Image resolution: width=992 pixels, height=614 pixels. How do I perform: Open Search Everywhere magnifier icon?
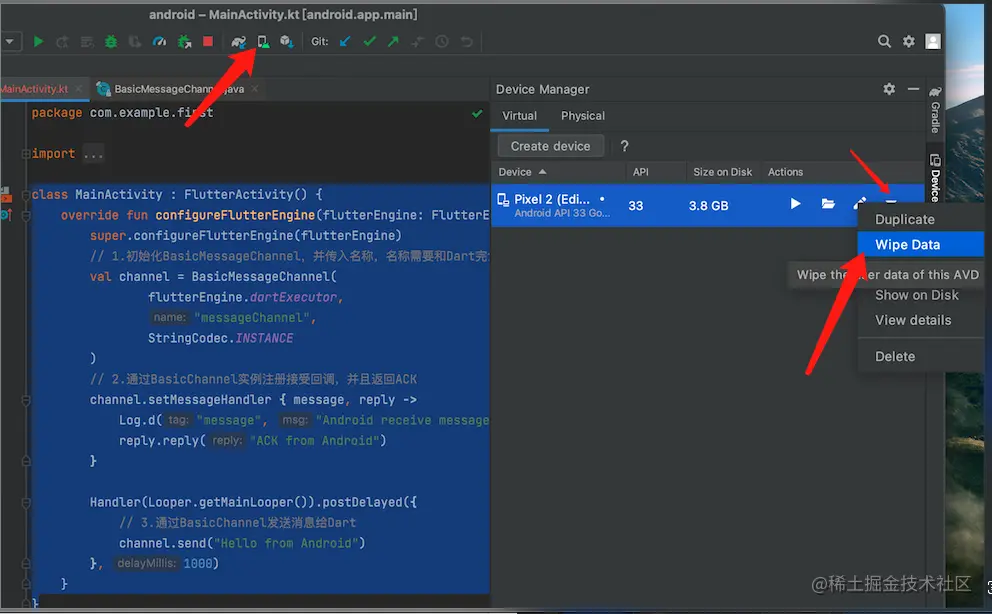(884, 42)
